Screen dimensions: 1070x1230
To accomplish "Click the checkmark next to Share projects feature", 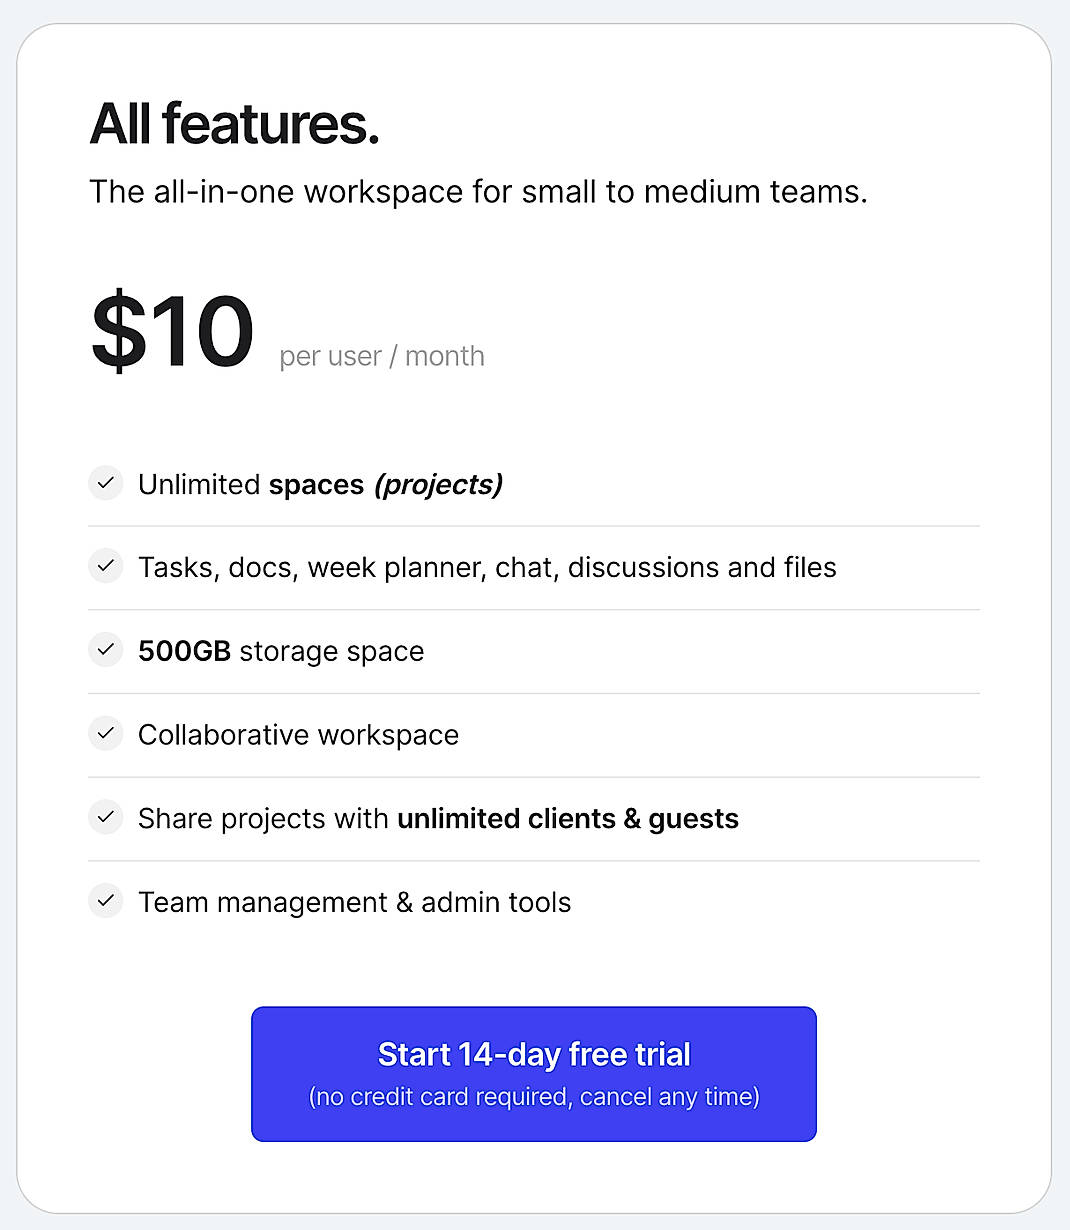I will pyautogui.click(x=105, y=818).
